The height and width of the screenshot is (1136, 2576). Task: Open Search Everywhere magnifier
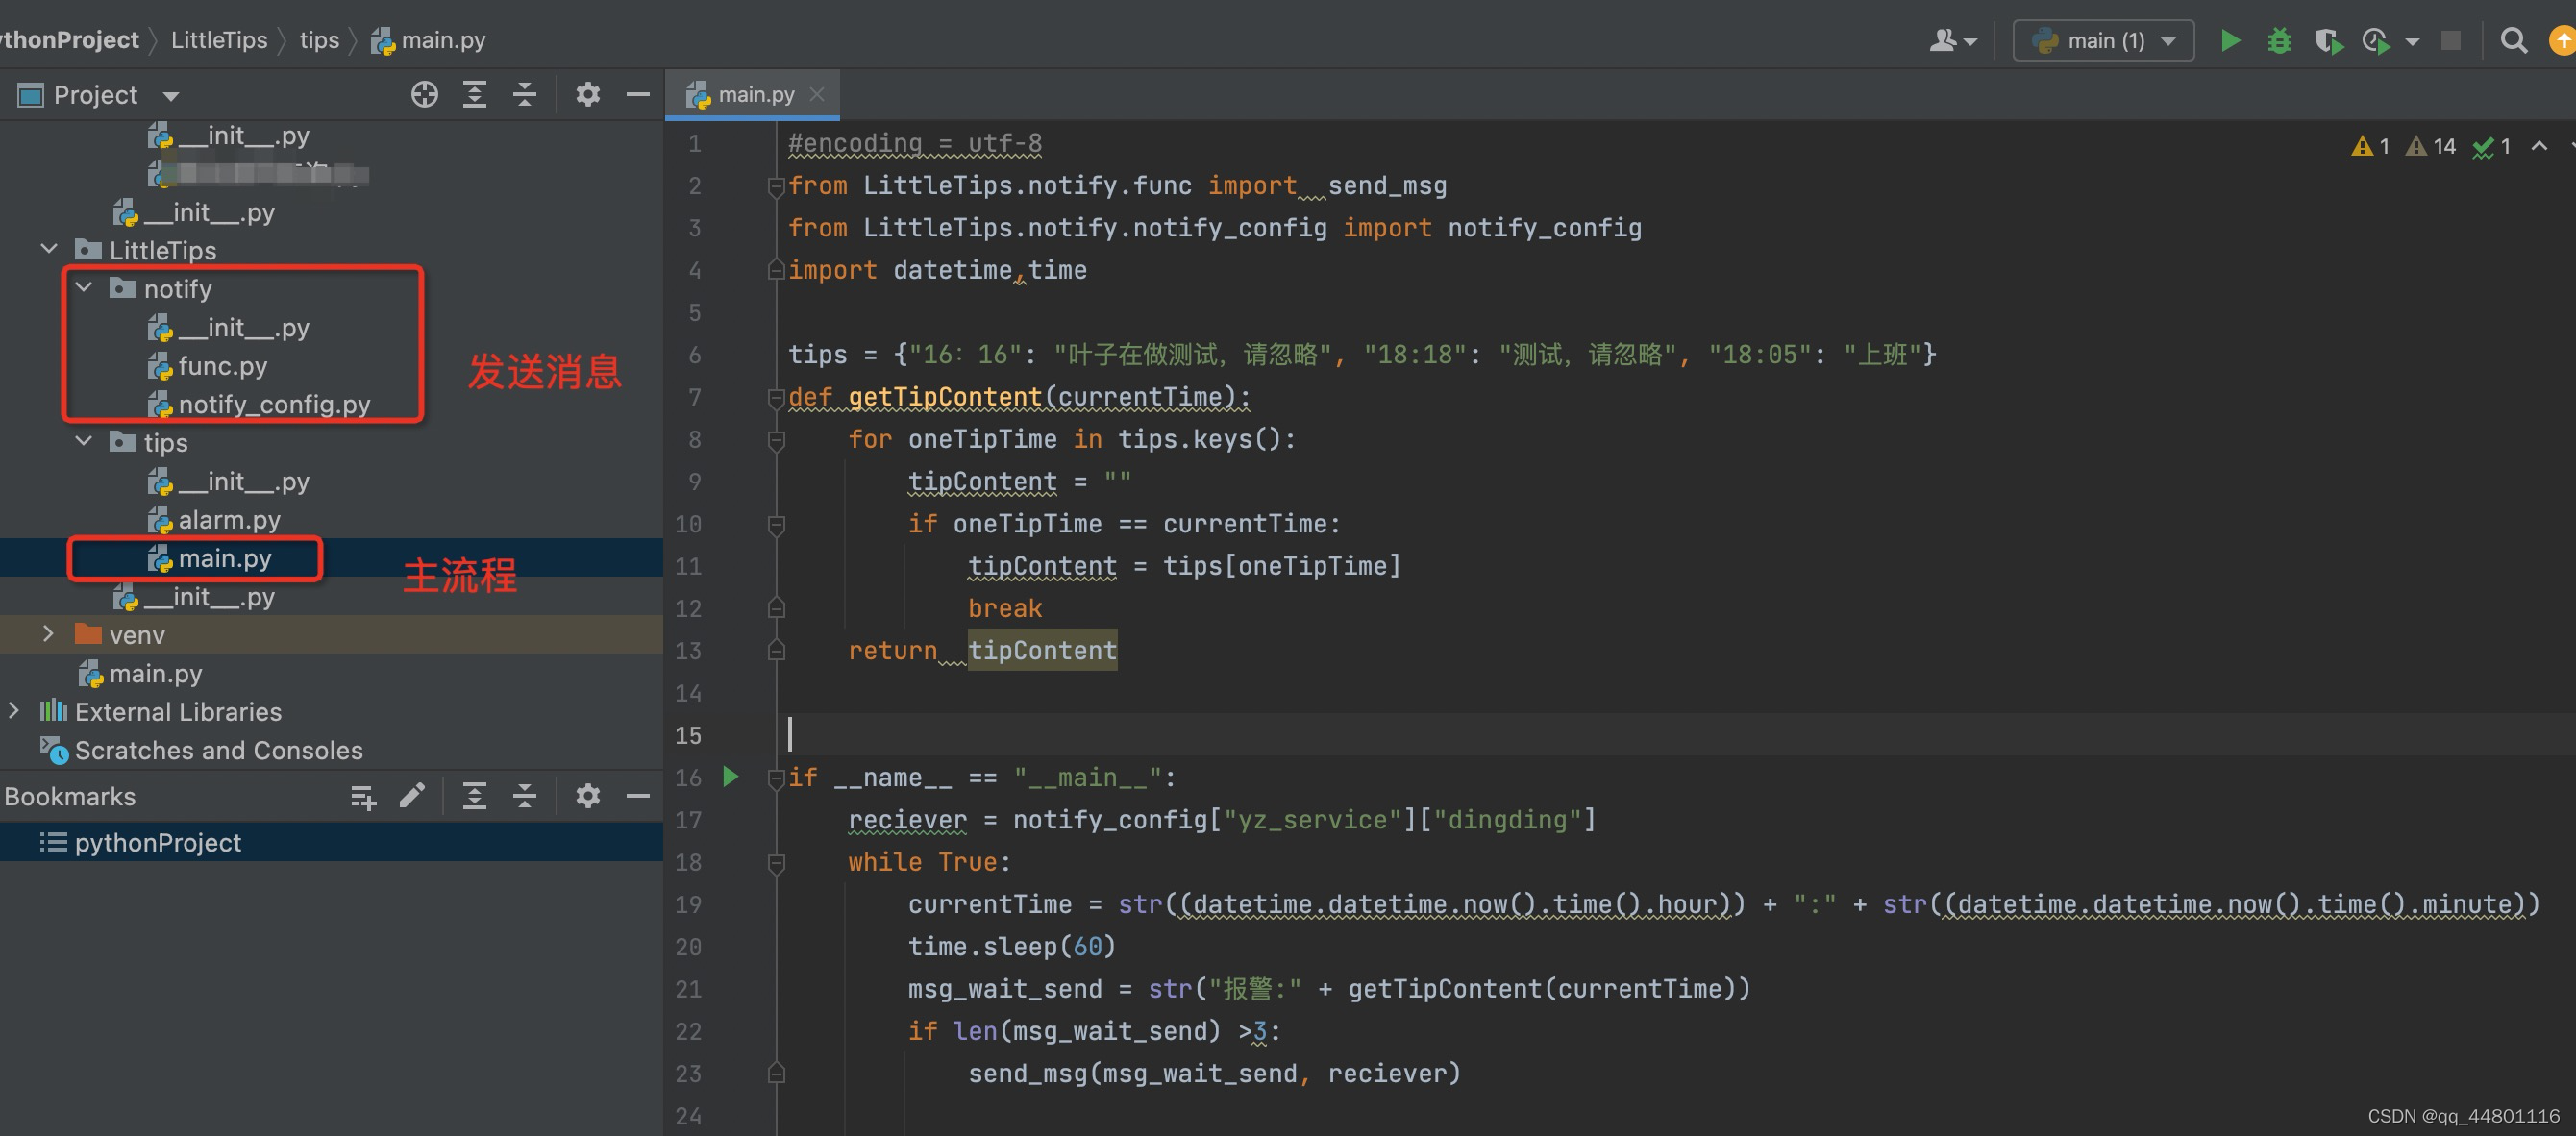click(2513, 41)
